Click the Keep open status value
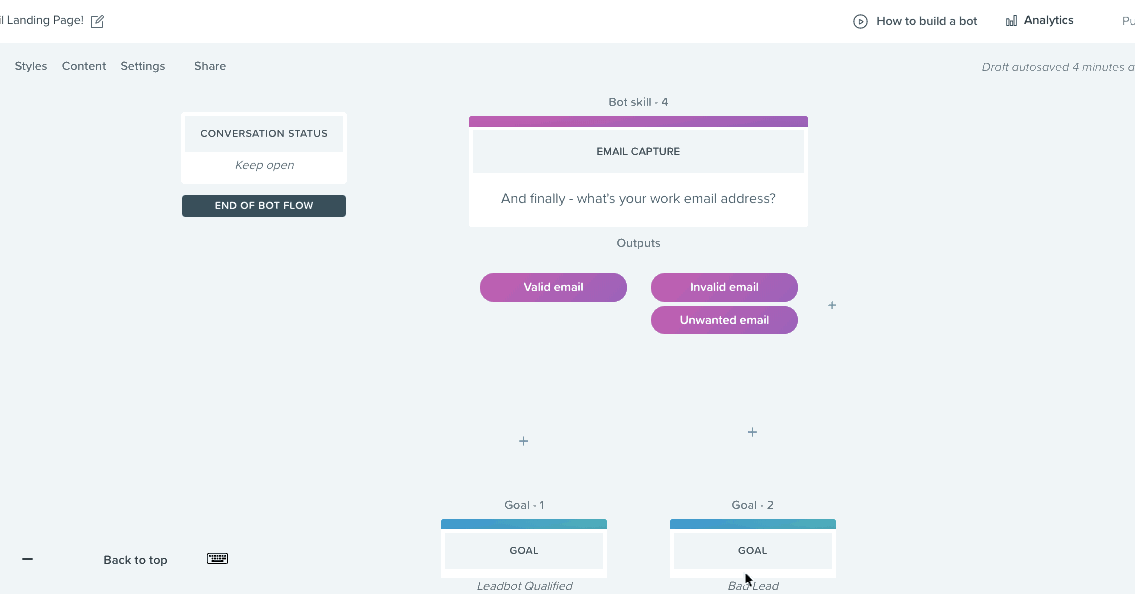 pyautogui.click(x=264, y=165)
